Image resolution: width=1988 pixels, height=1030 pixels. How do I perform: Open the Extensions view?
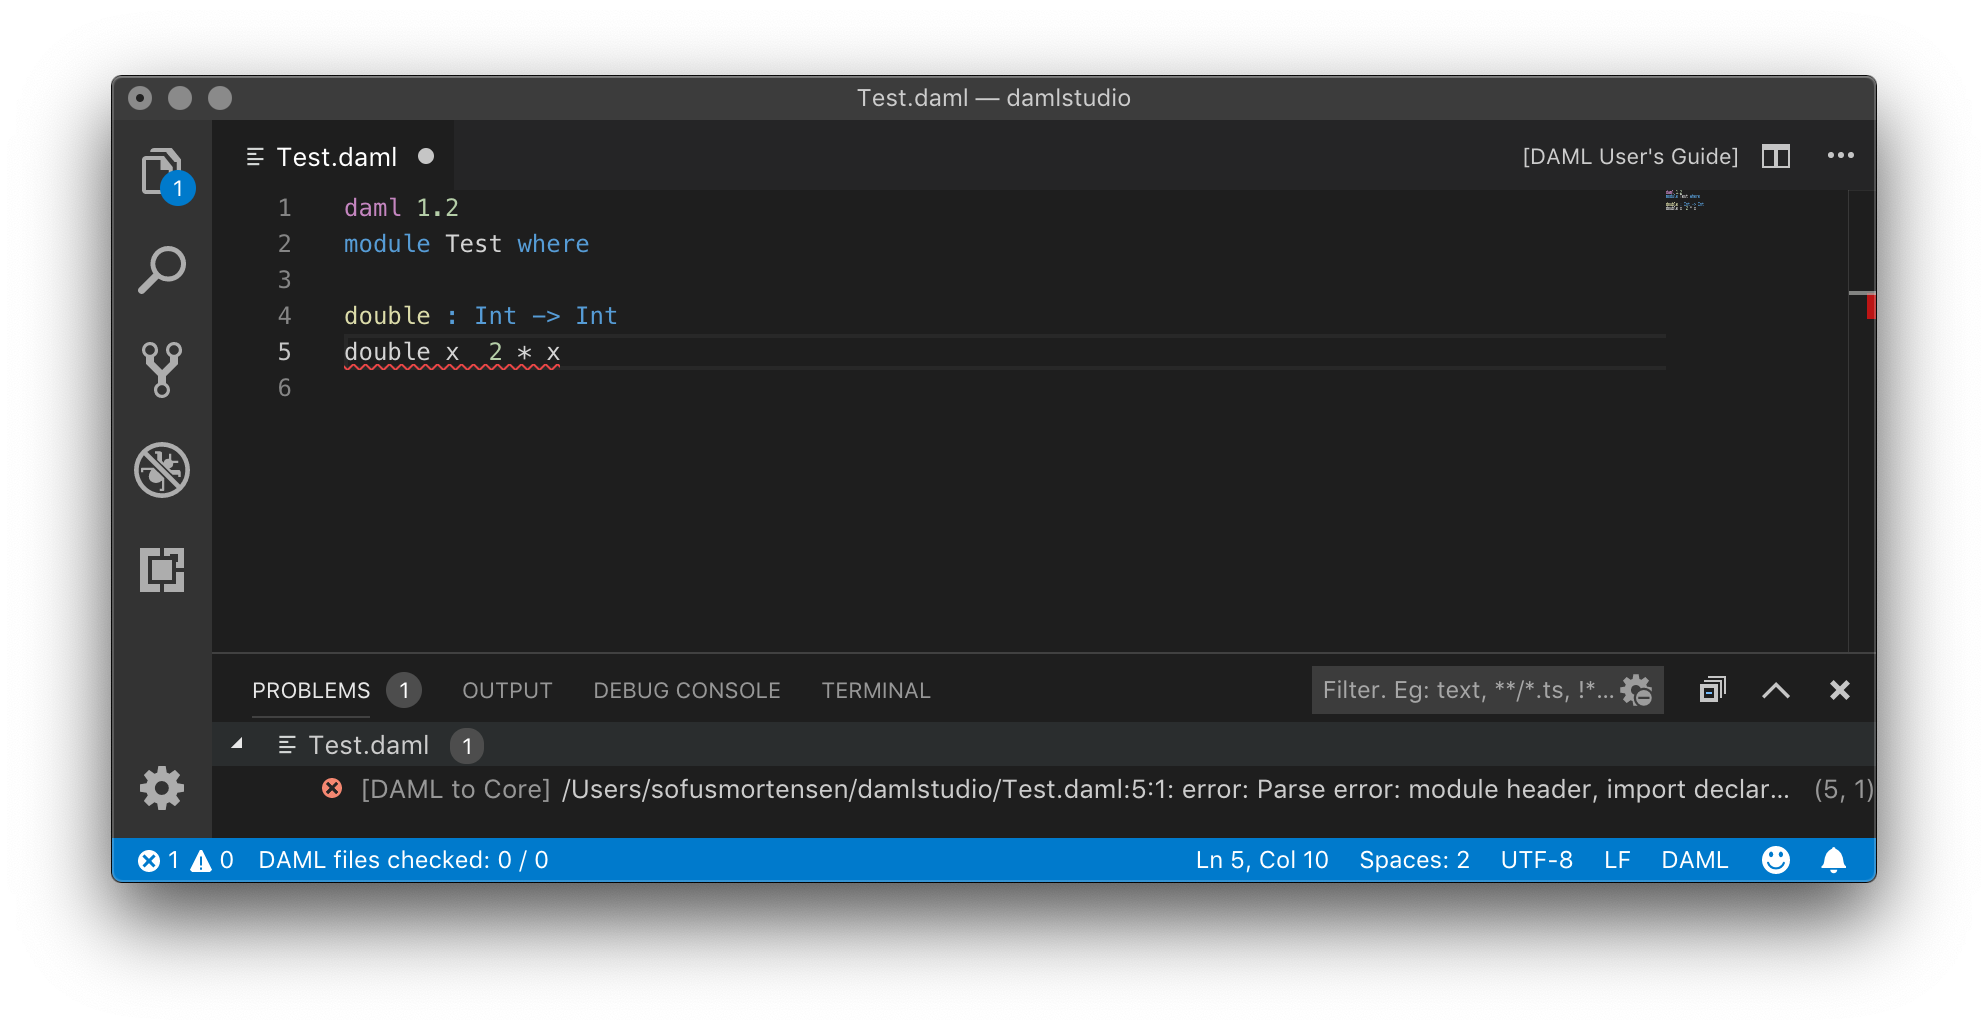162,570
